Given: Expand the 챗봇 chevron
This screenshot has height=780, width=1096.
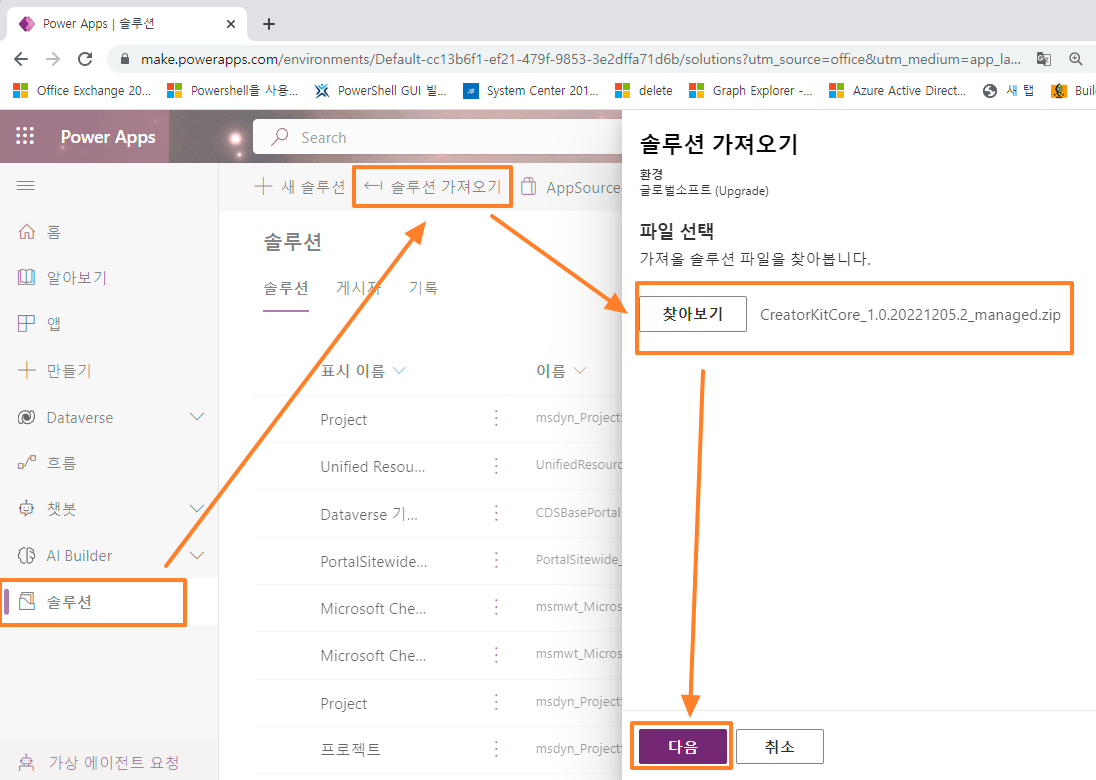Looking at the screenshot, I should (197, 509).
